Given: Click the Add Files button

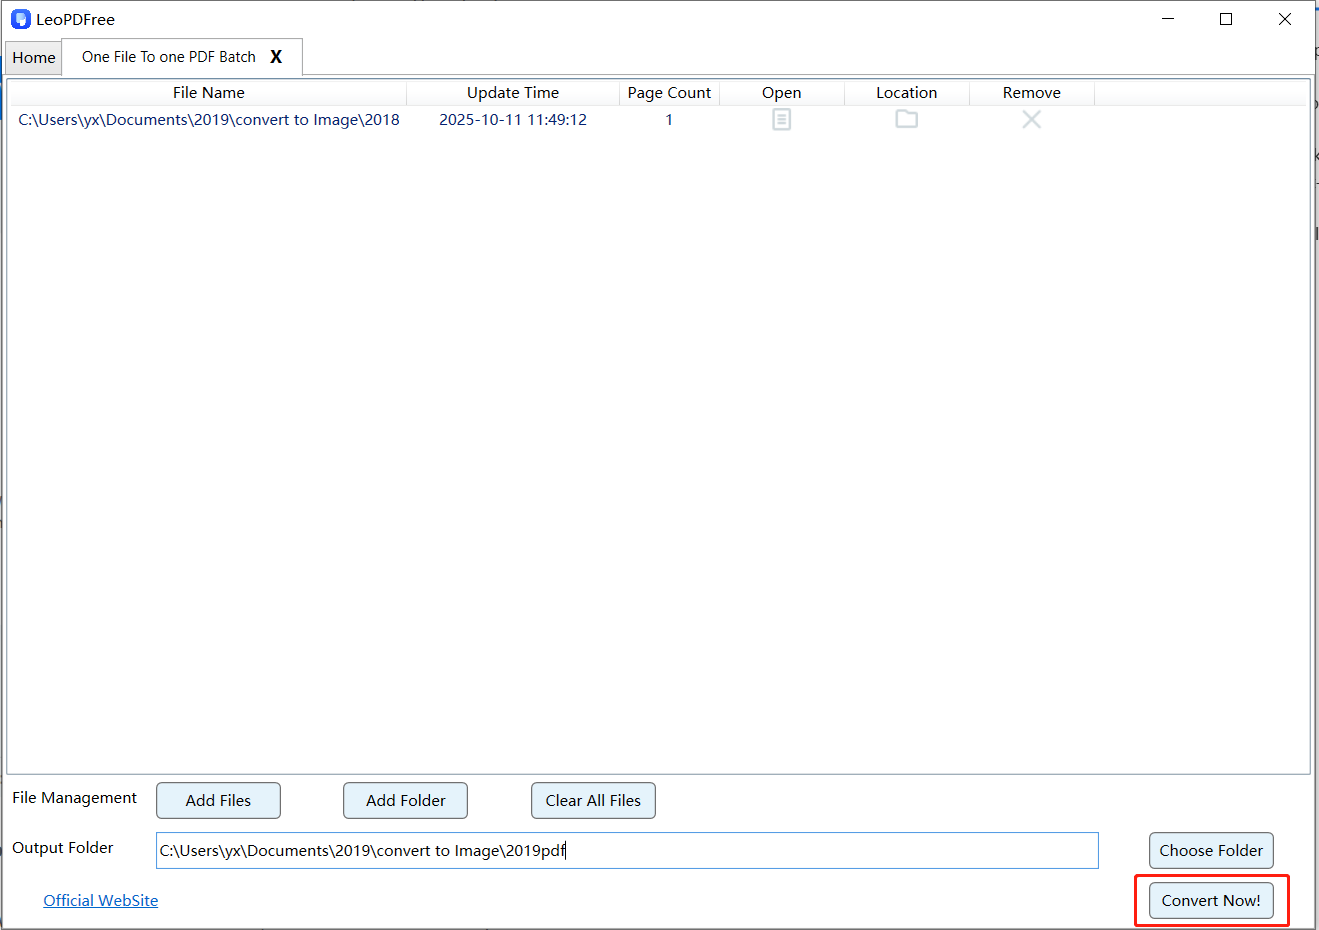Looking at the screenshot, I should pyautogui.click(x=218, y=800).
